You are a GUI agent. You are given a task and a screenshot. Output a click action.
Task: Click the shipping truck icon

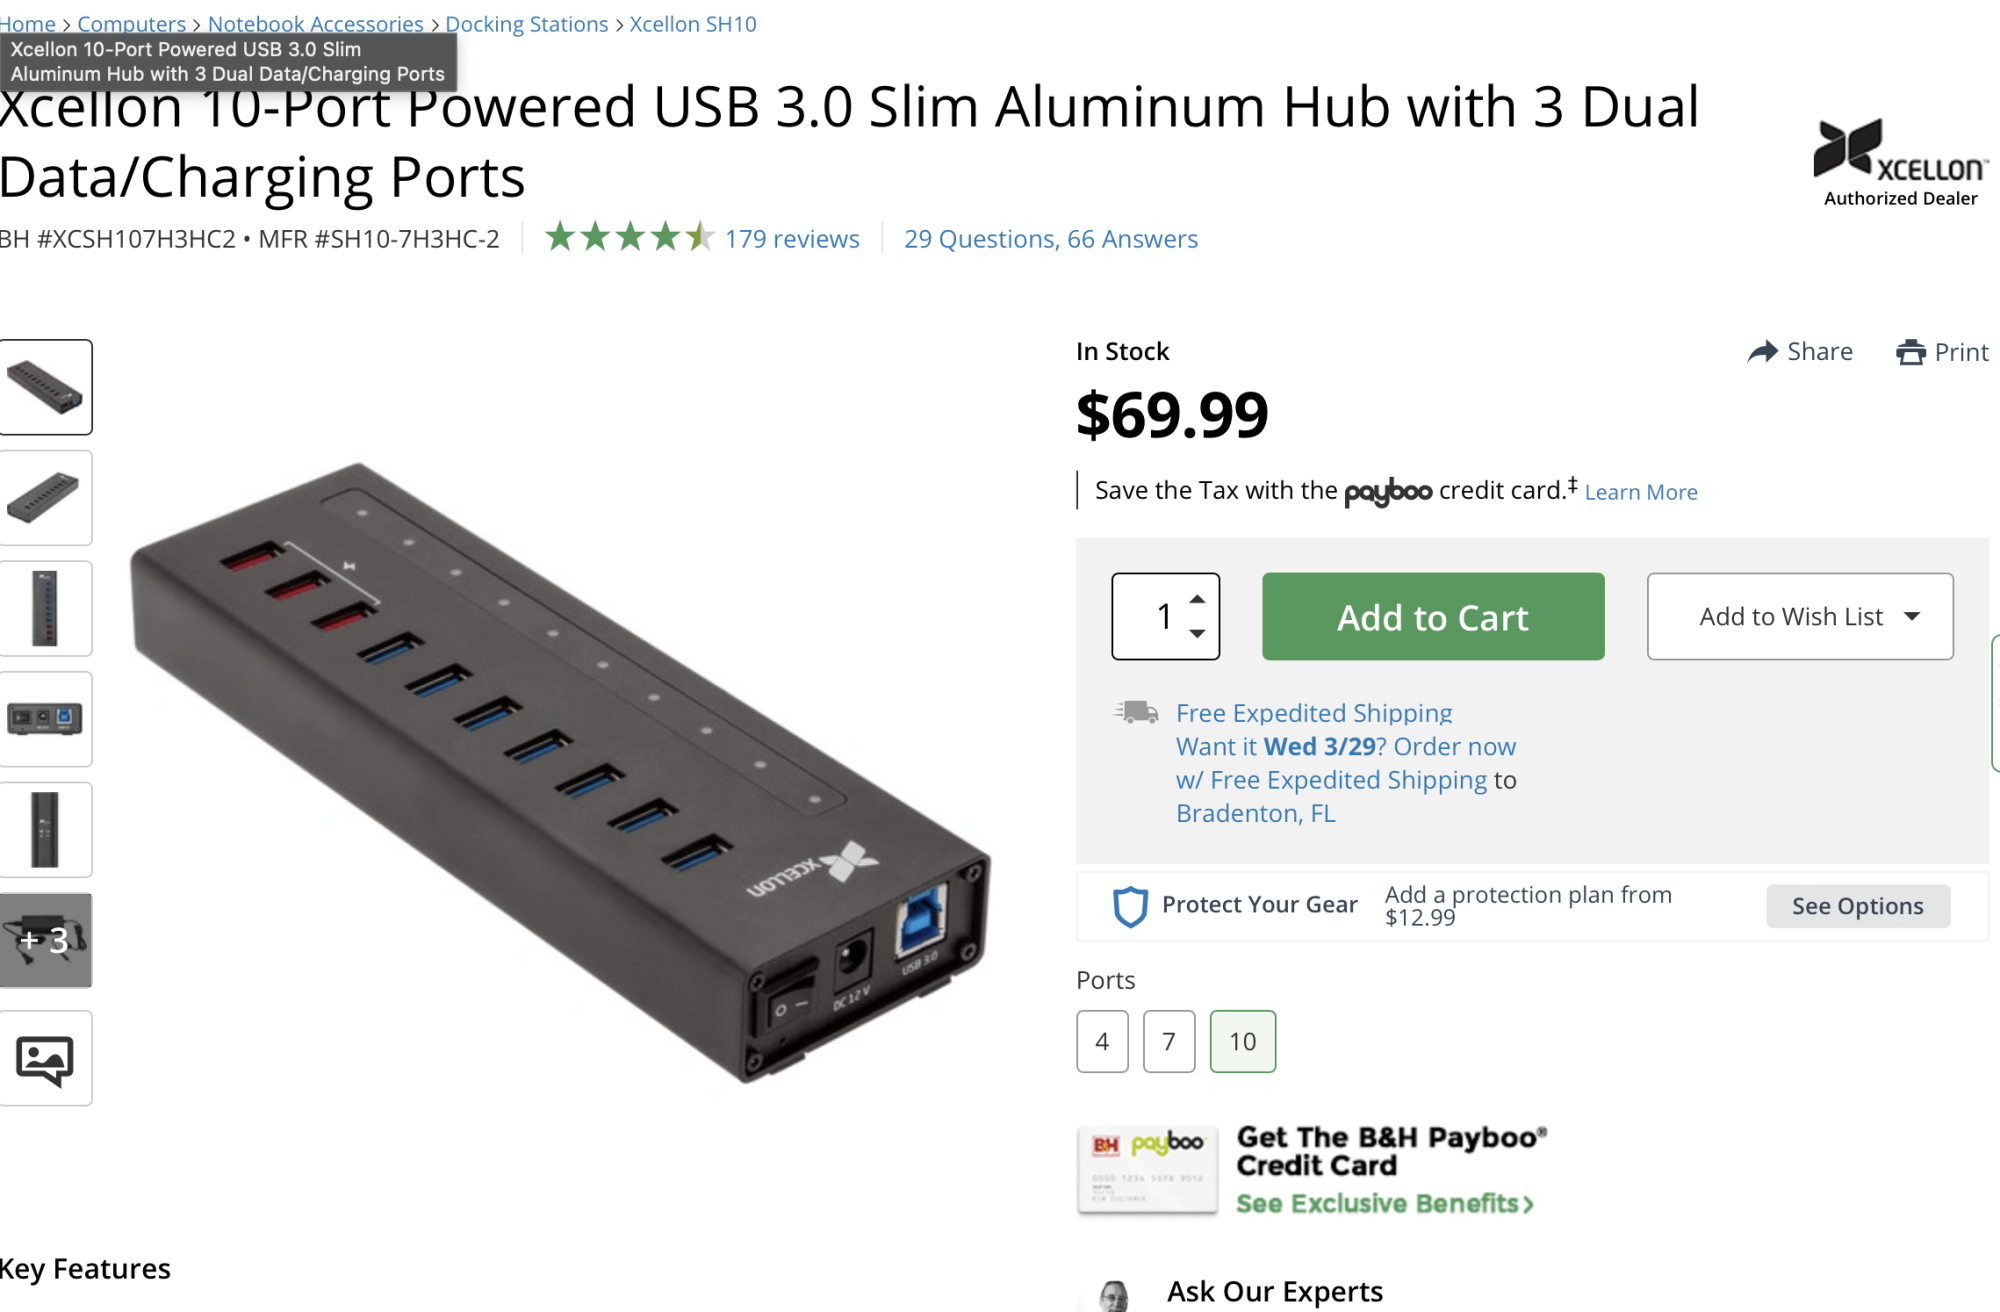[x=1136, y=712]
